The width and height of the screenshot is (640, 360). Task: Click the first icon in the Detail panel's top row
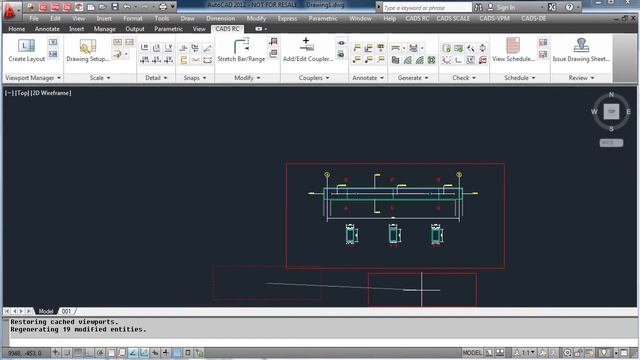pyautogui.click(x=144, y=48)
